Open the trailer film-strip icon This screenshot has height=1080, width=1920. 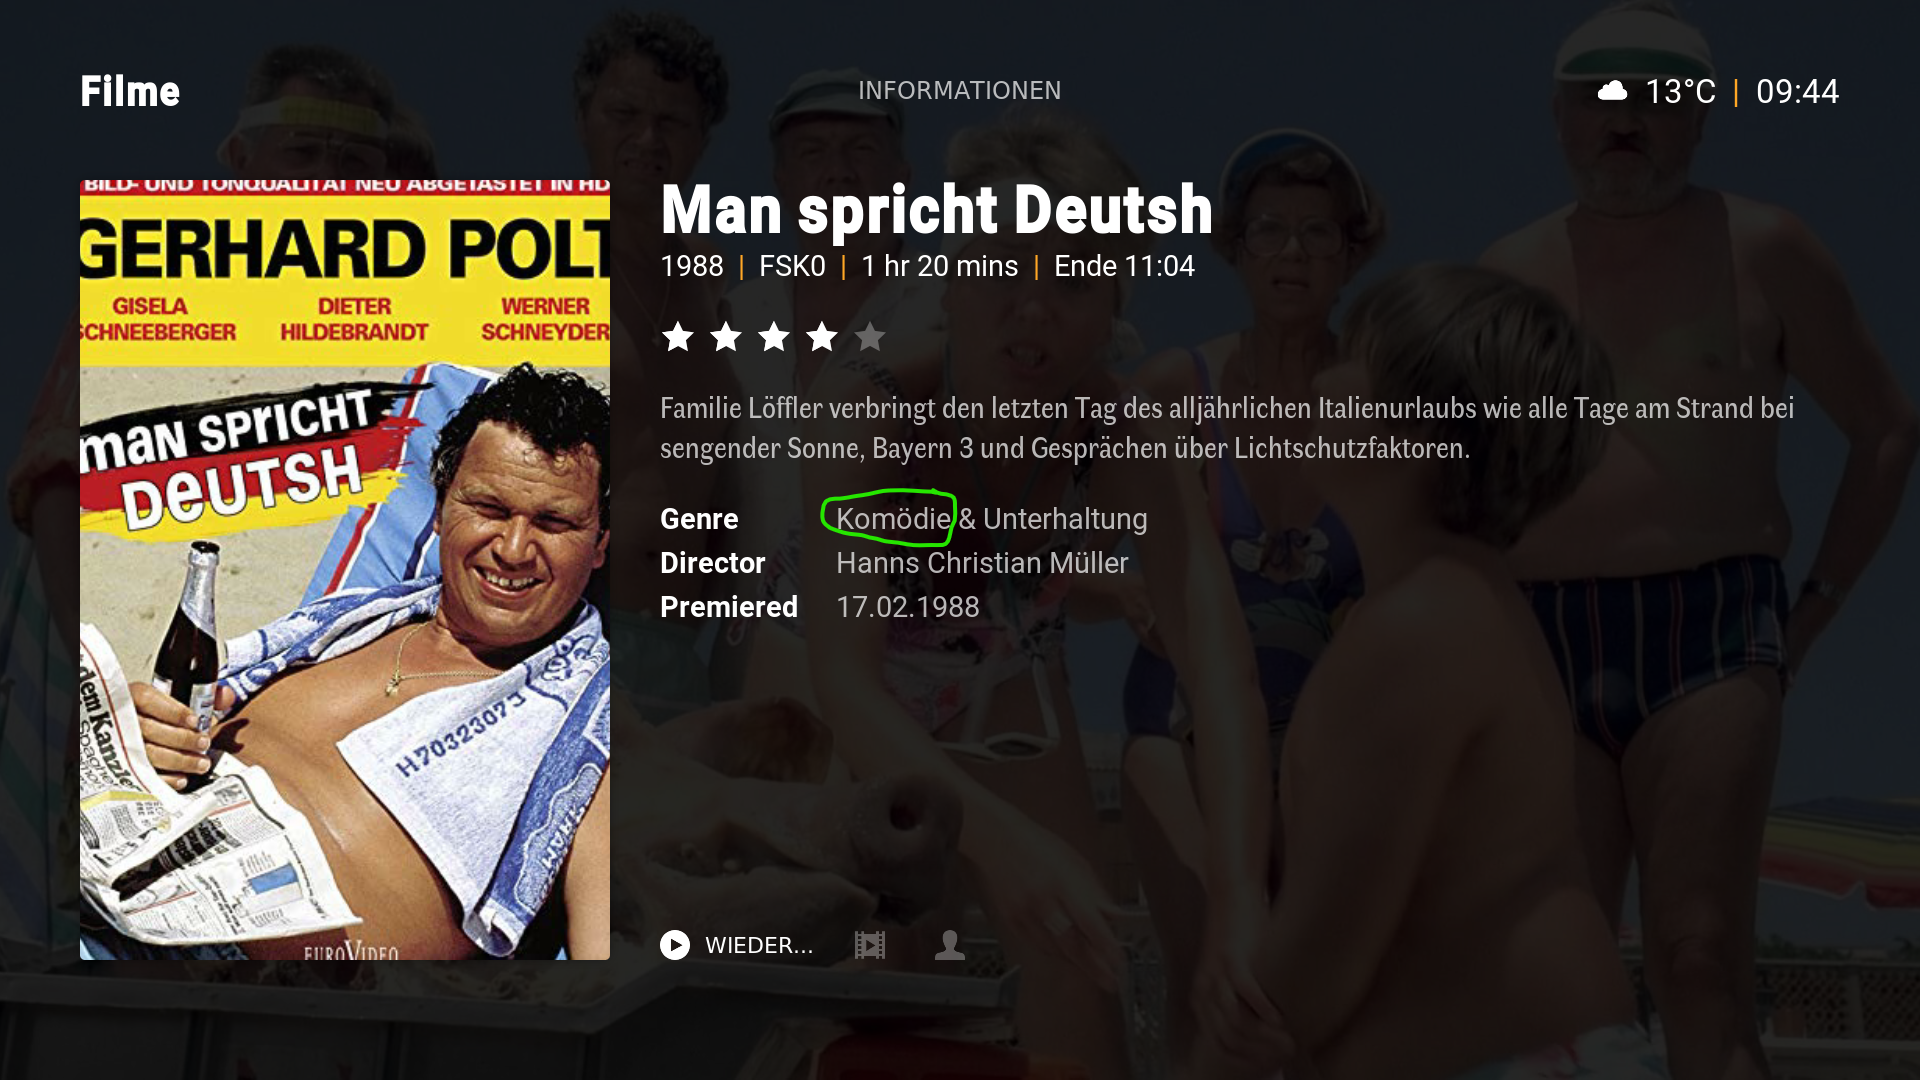point(870,945)
